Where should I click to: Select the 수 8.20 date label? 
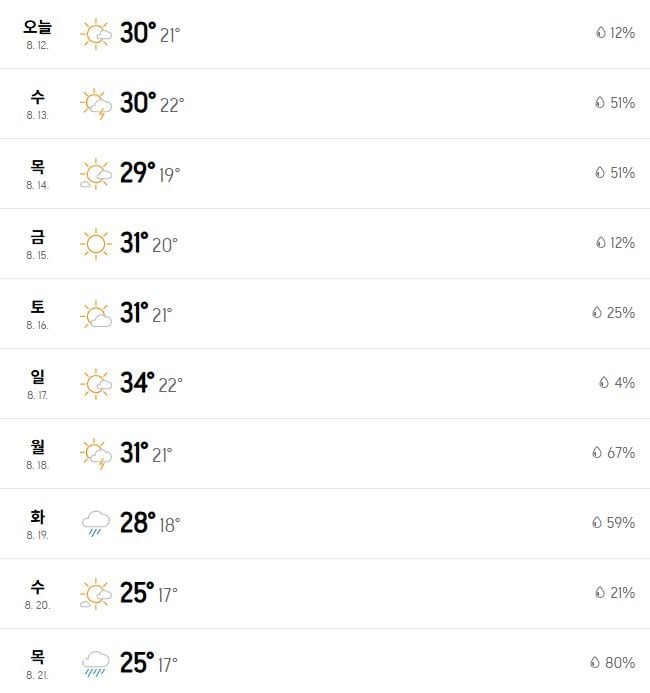pos(37,594)
